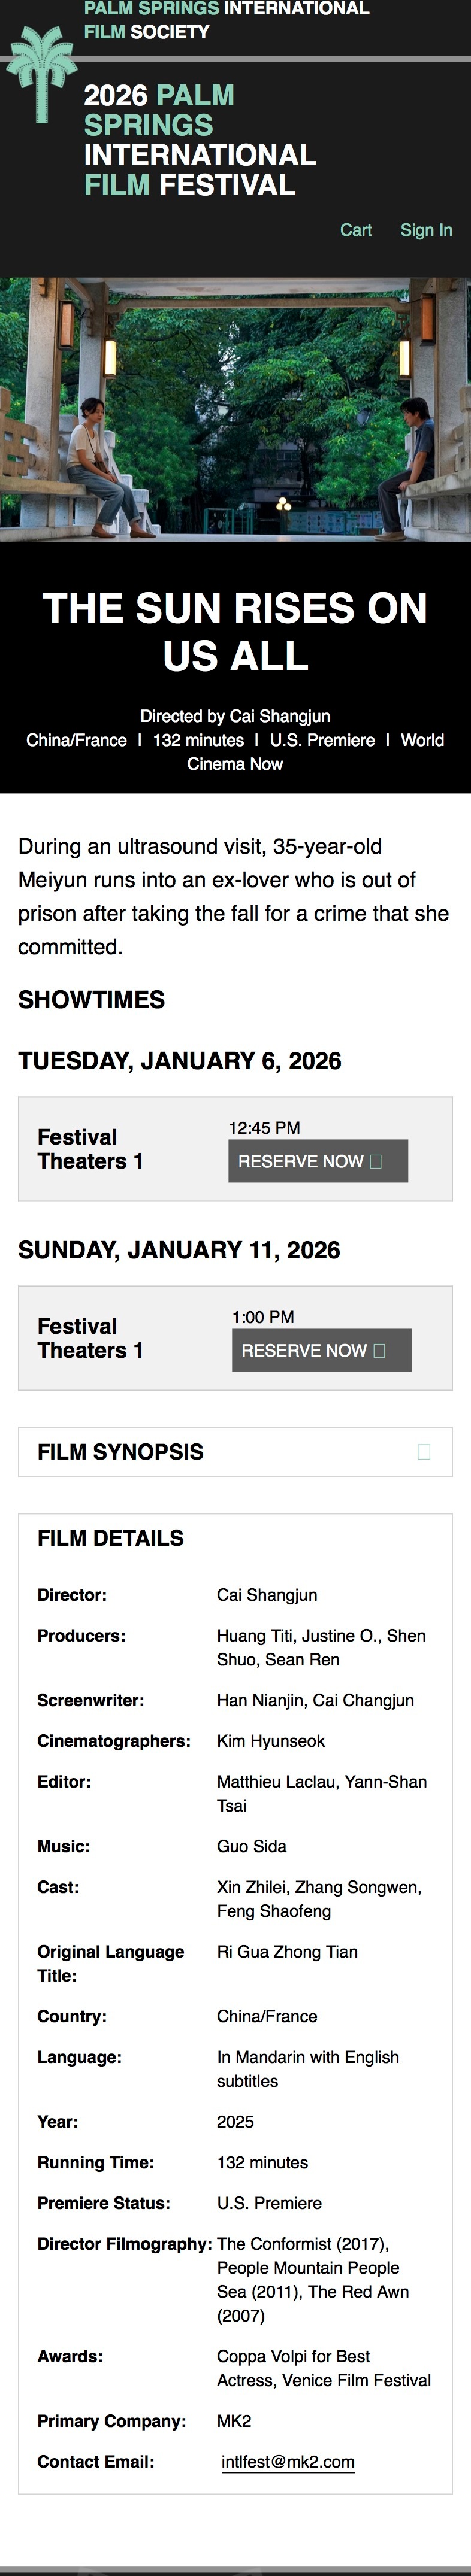Go to the 2026 Palm Springs International Film Festival home
Screen dimensions: 471x2576
[199, 140]
